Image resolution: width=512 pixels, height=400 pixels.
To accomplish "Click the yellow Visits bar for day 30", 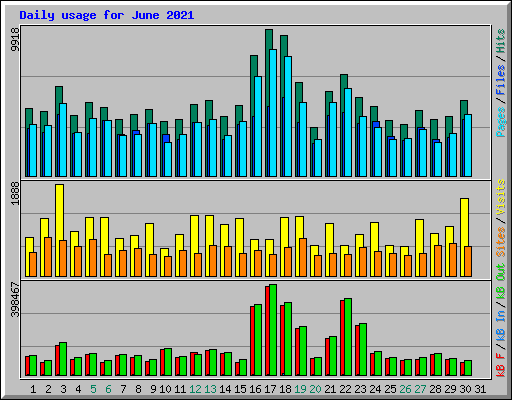I will 465,222.
